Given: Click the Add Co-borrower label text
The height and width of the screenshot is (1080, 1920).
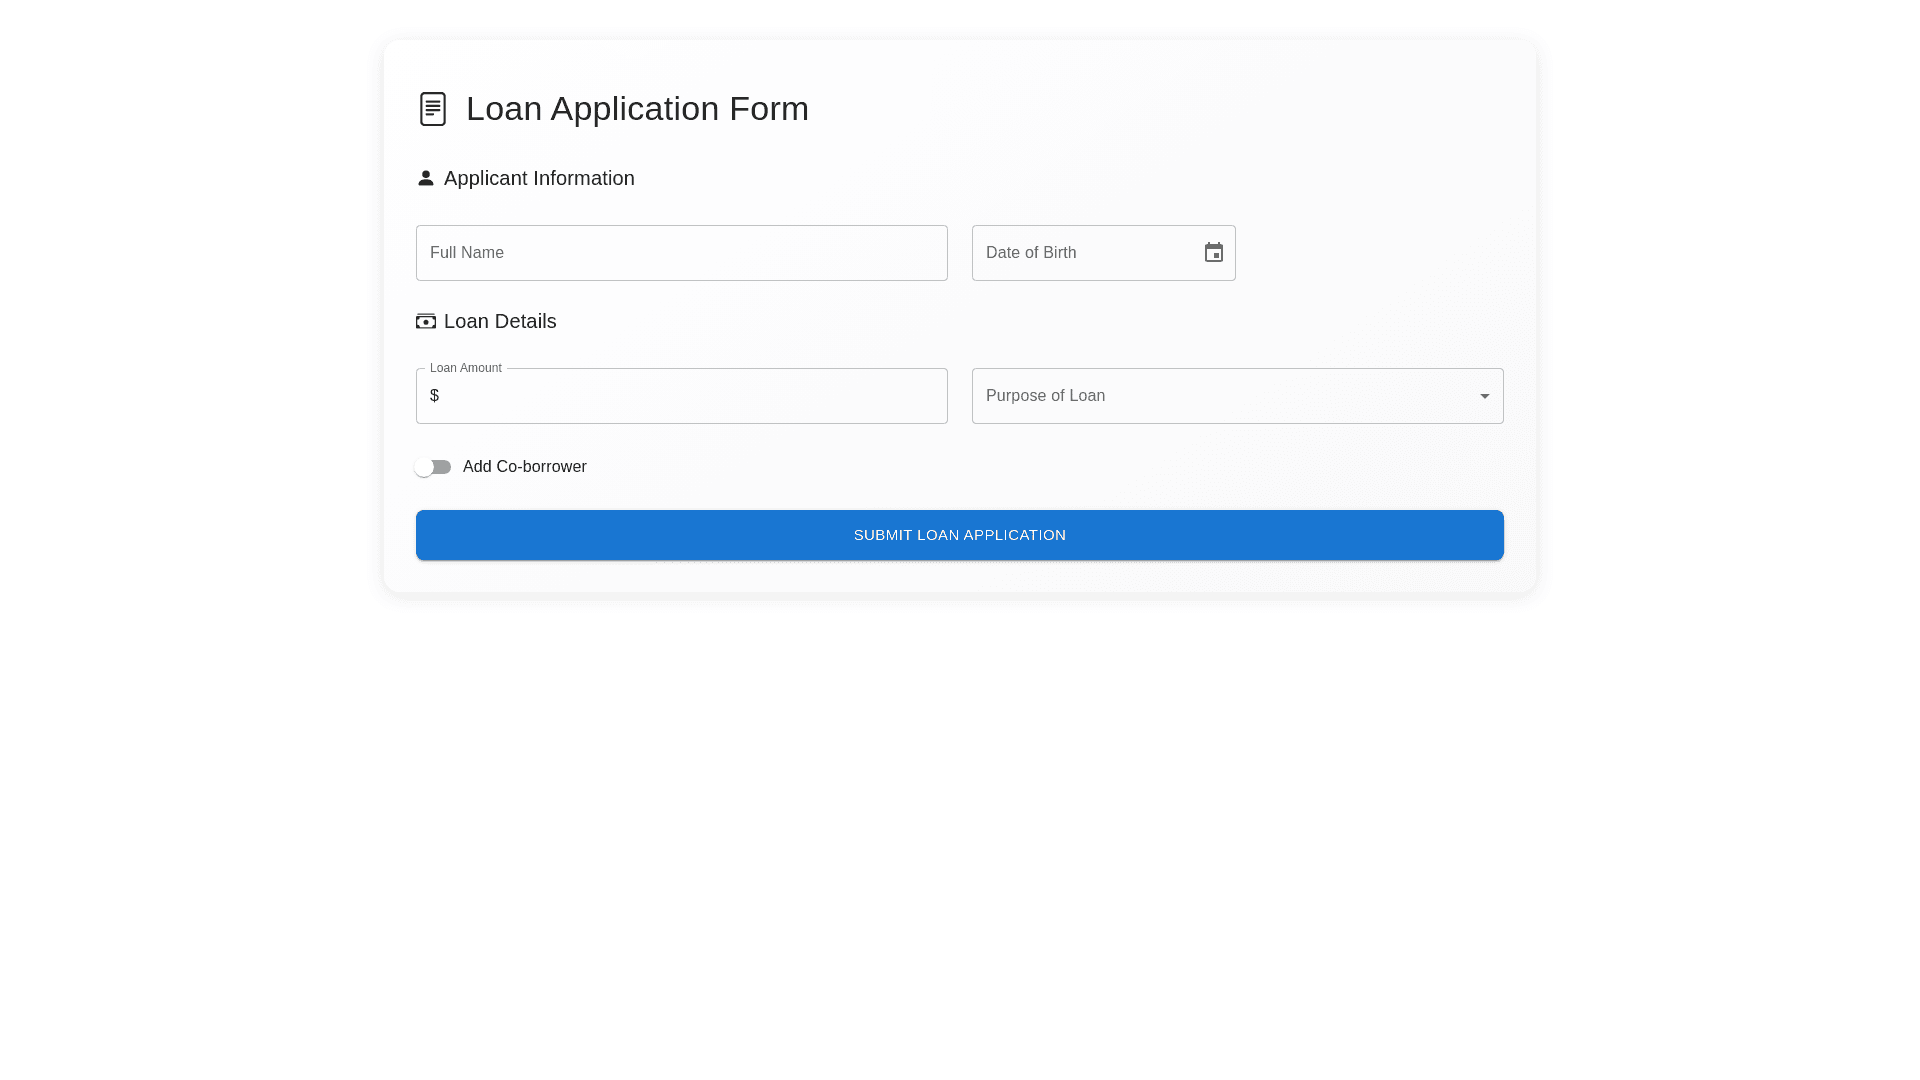Looking at the screenshot, I should (x=524, y=467).
